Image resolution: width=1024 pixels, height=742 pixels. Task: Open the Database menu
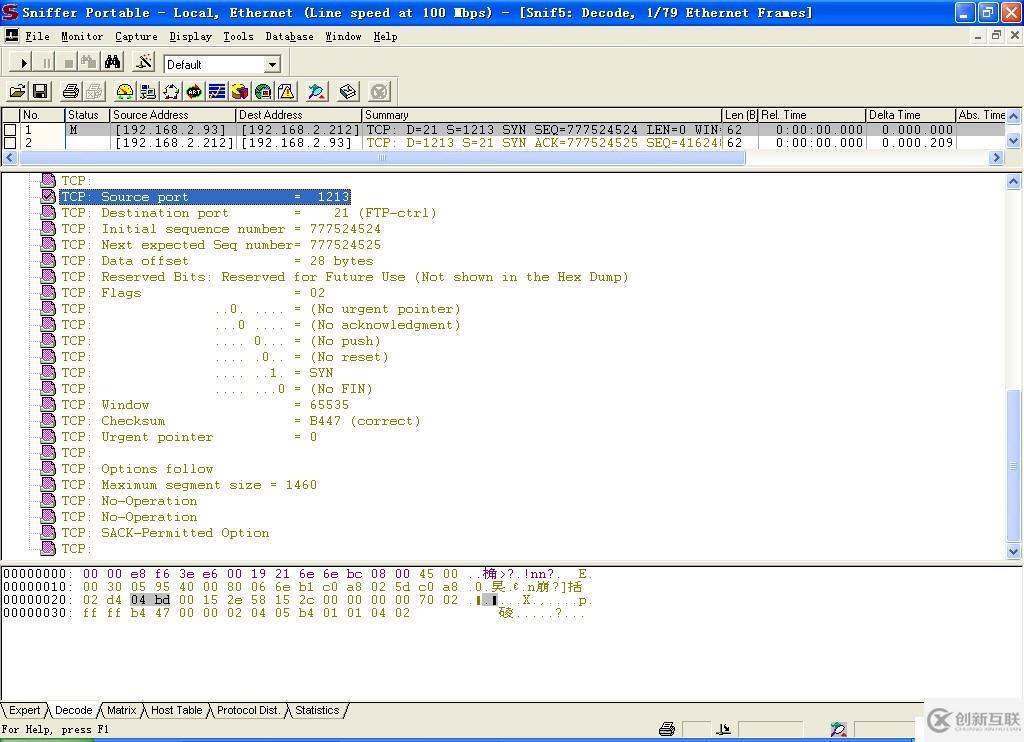pyautogui.click(x=289, y=36)
